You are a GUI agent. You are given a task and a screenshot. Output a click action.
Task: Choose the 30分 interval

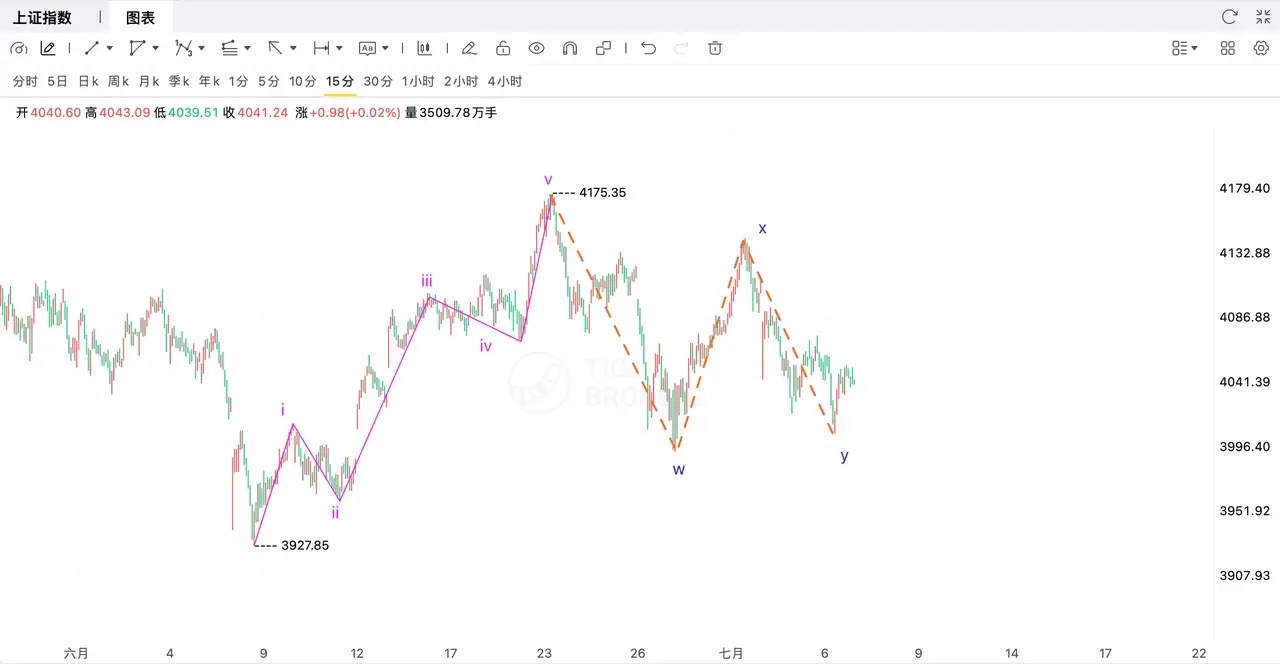378,81
